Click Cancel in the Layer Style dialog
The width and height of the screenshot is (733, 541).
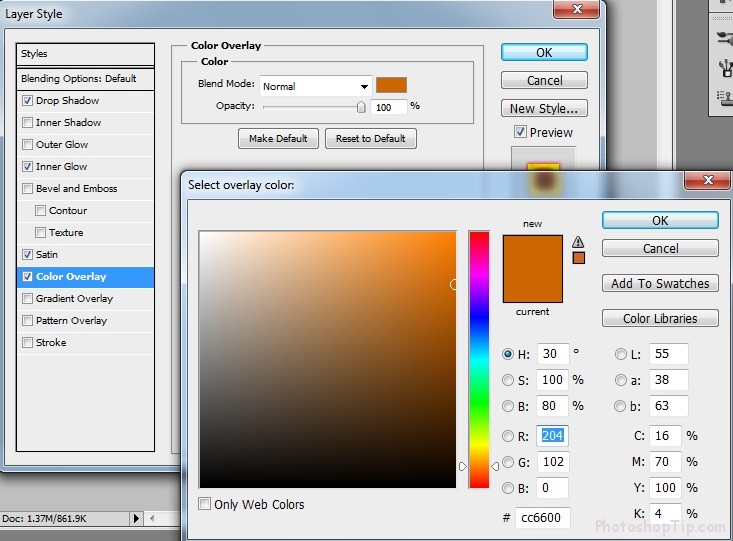(x=544, y=80)
